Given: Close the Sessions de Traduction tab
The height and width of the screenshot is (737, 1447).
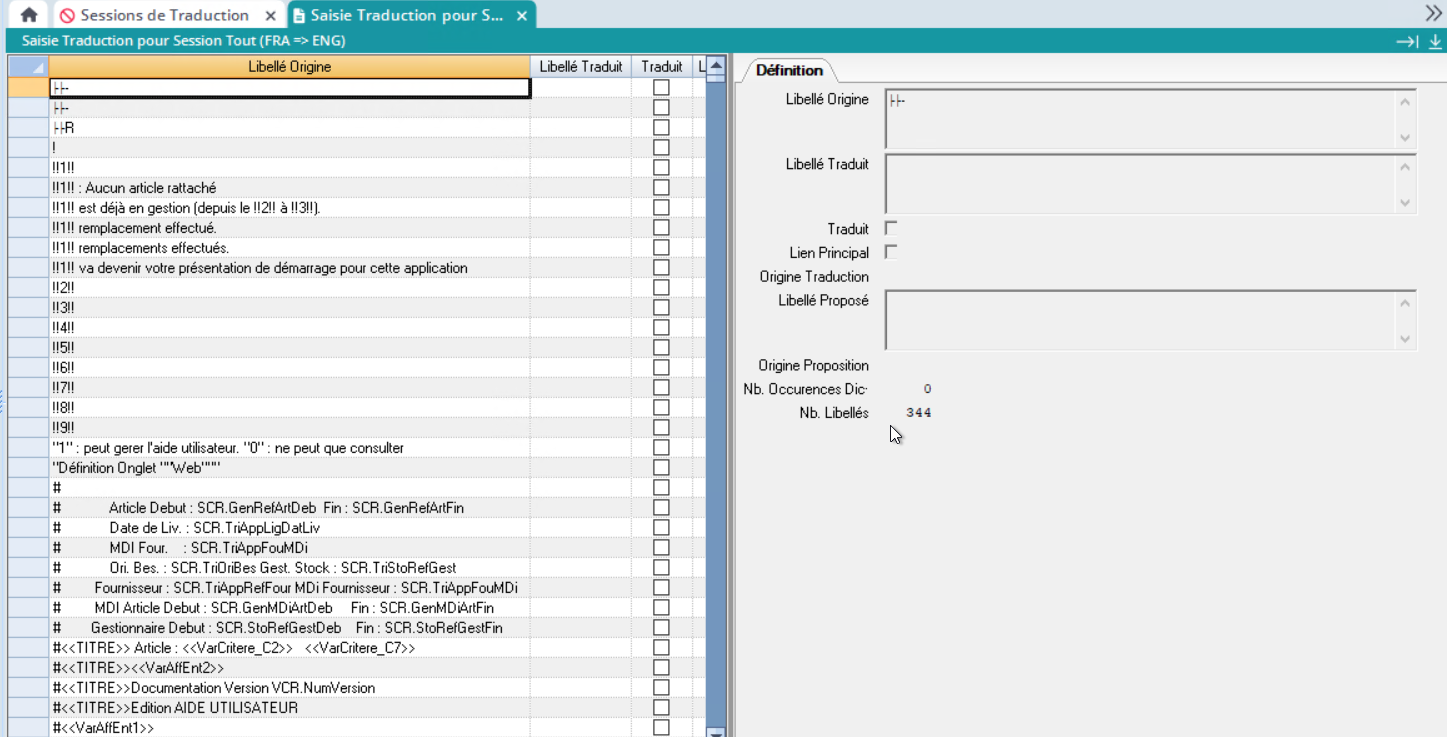Looking at the screenshot, I should coord(271,16).
